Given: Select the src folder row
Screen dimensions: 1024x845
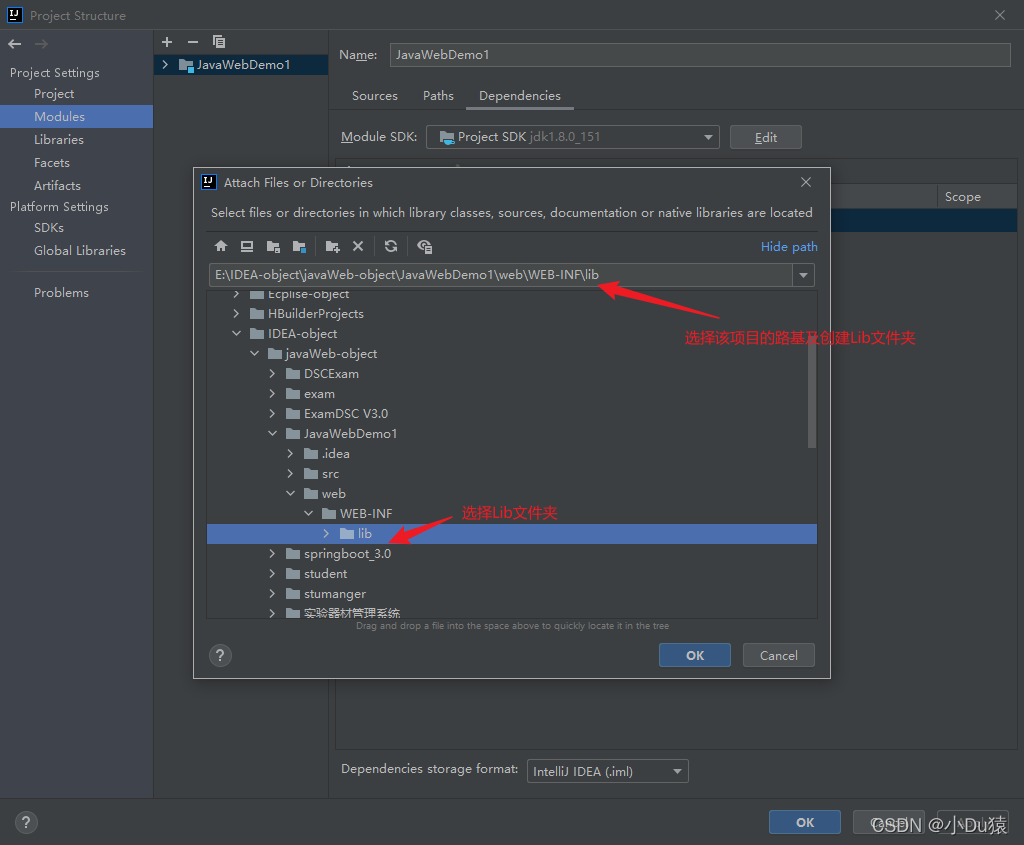Looking at the screenshot, I should click(x=512, y=473).
